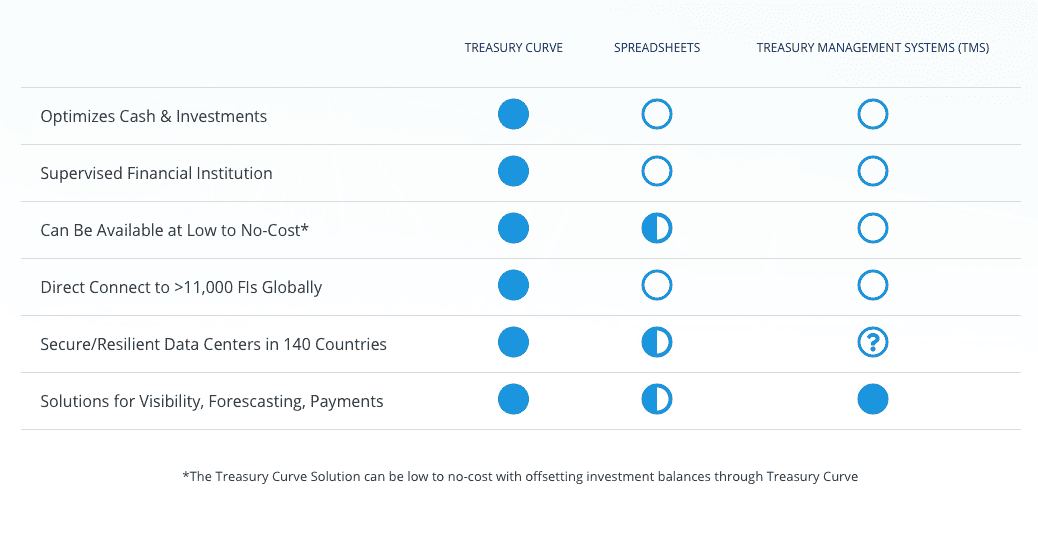Click Treasury Curve filled circle for Supervised Financial Institution
This screenshot has height=542, width=1038.
(x=513, y=171)
